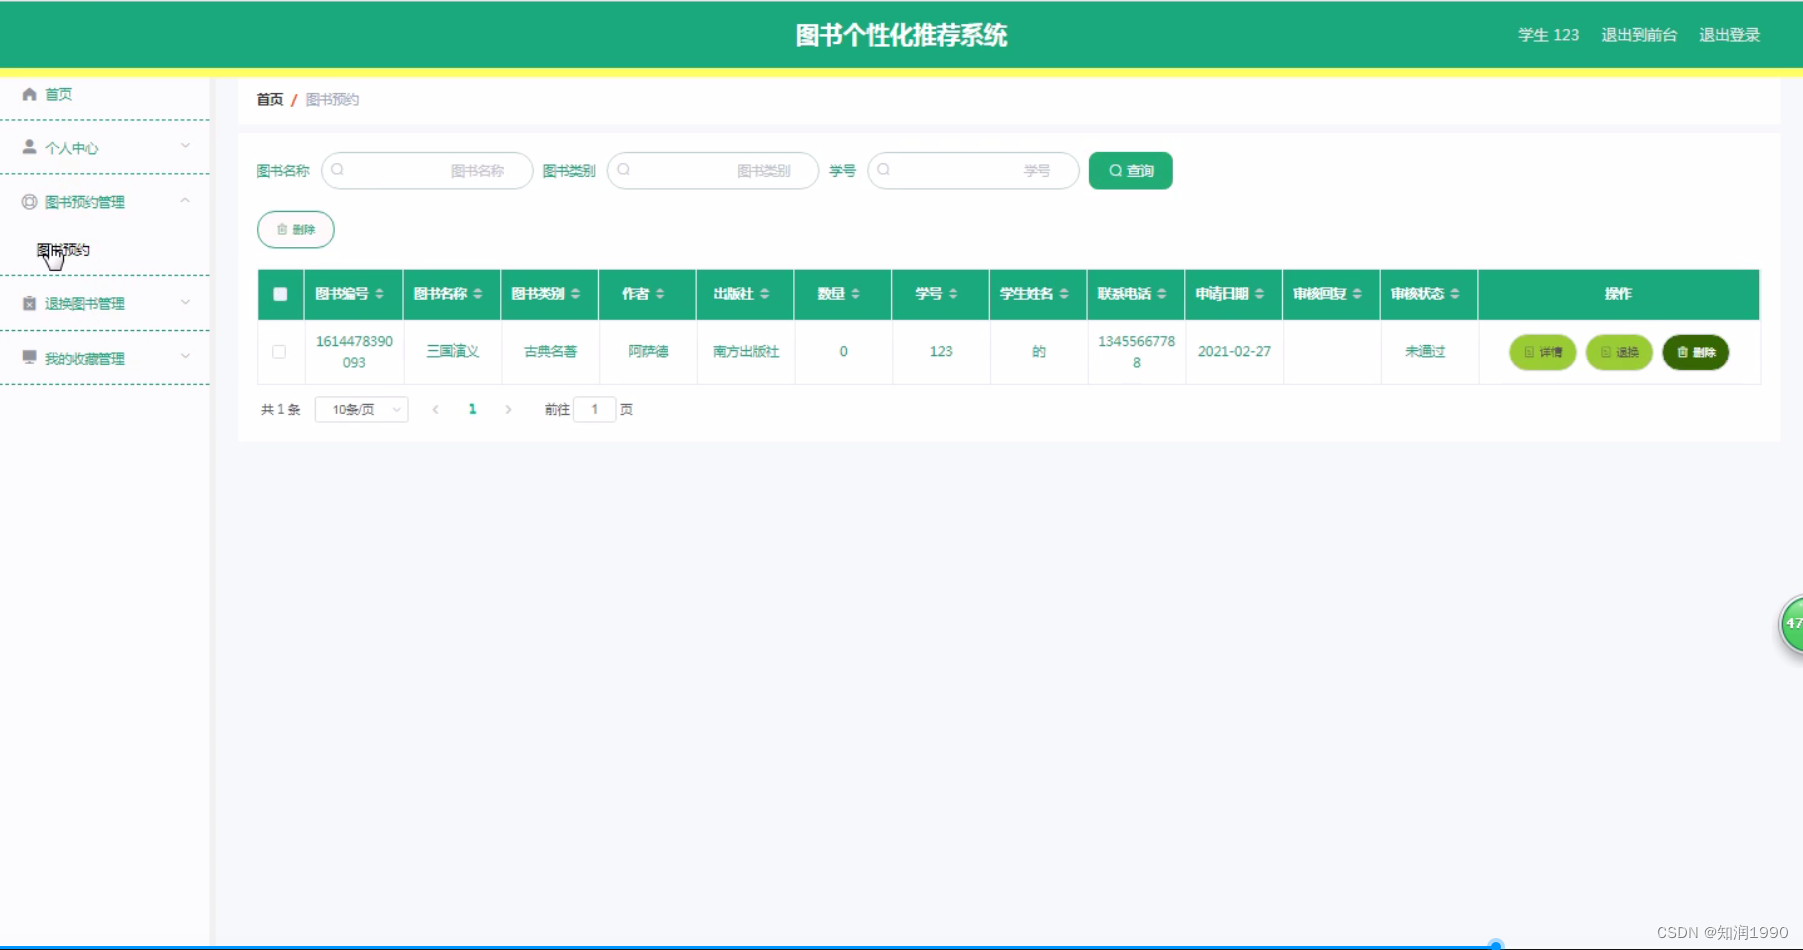This screenshot has width=1803, height=950.
Task: Click 详情 button in 三国演义 row
Action: (x=1542, y=352)
